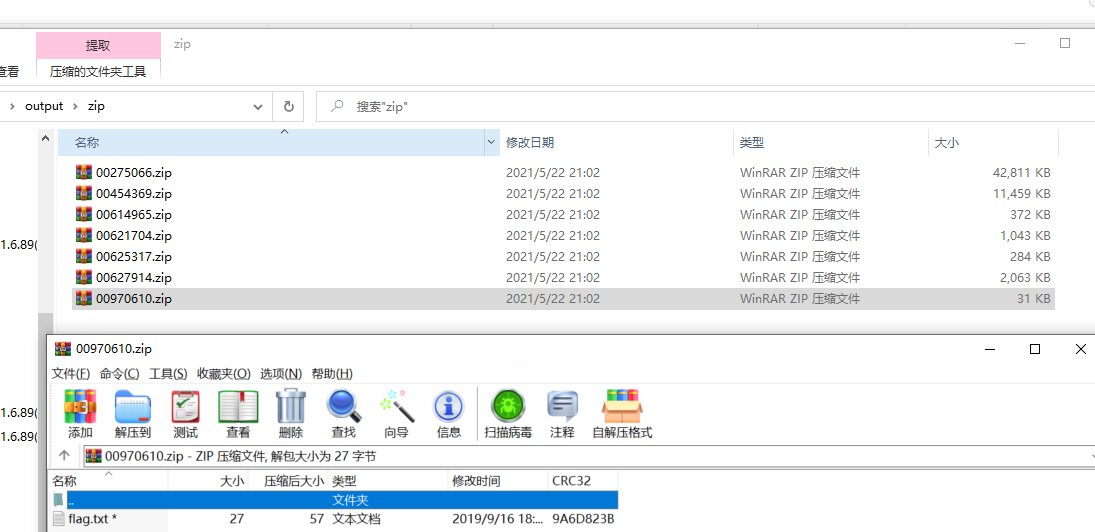
Task: Select the 00621704.zip archive icon
Action: 84,235
